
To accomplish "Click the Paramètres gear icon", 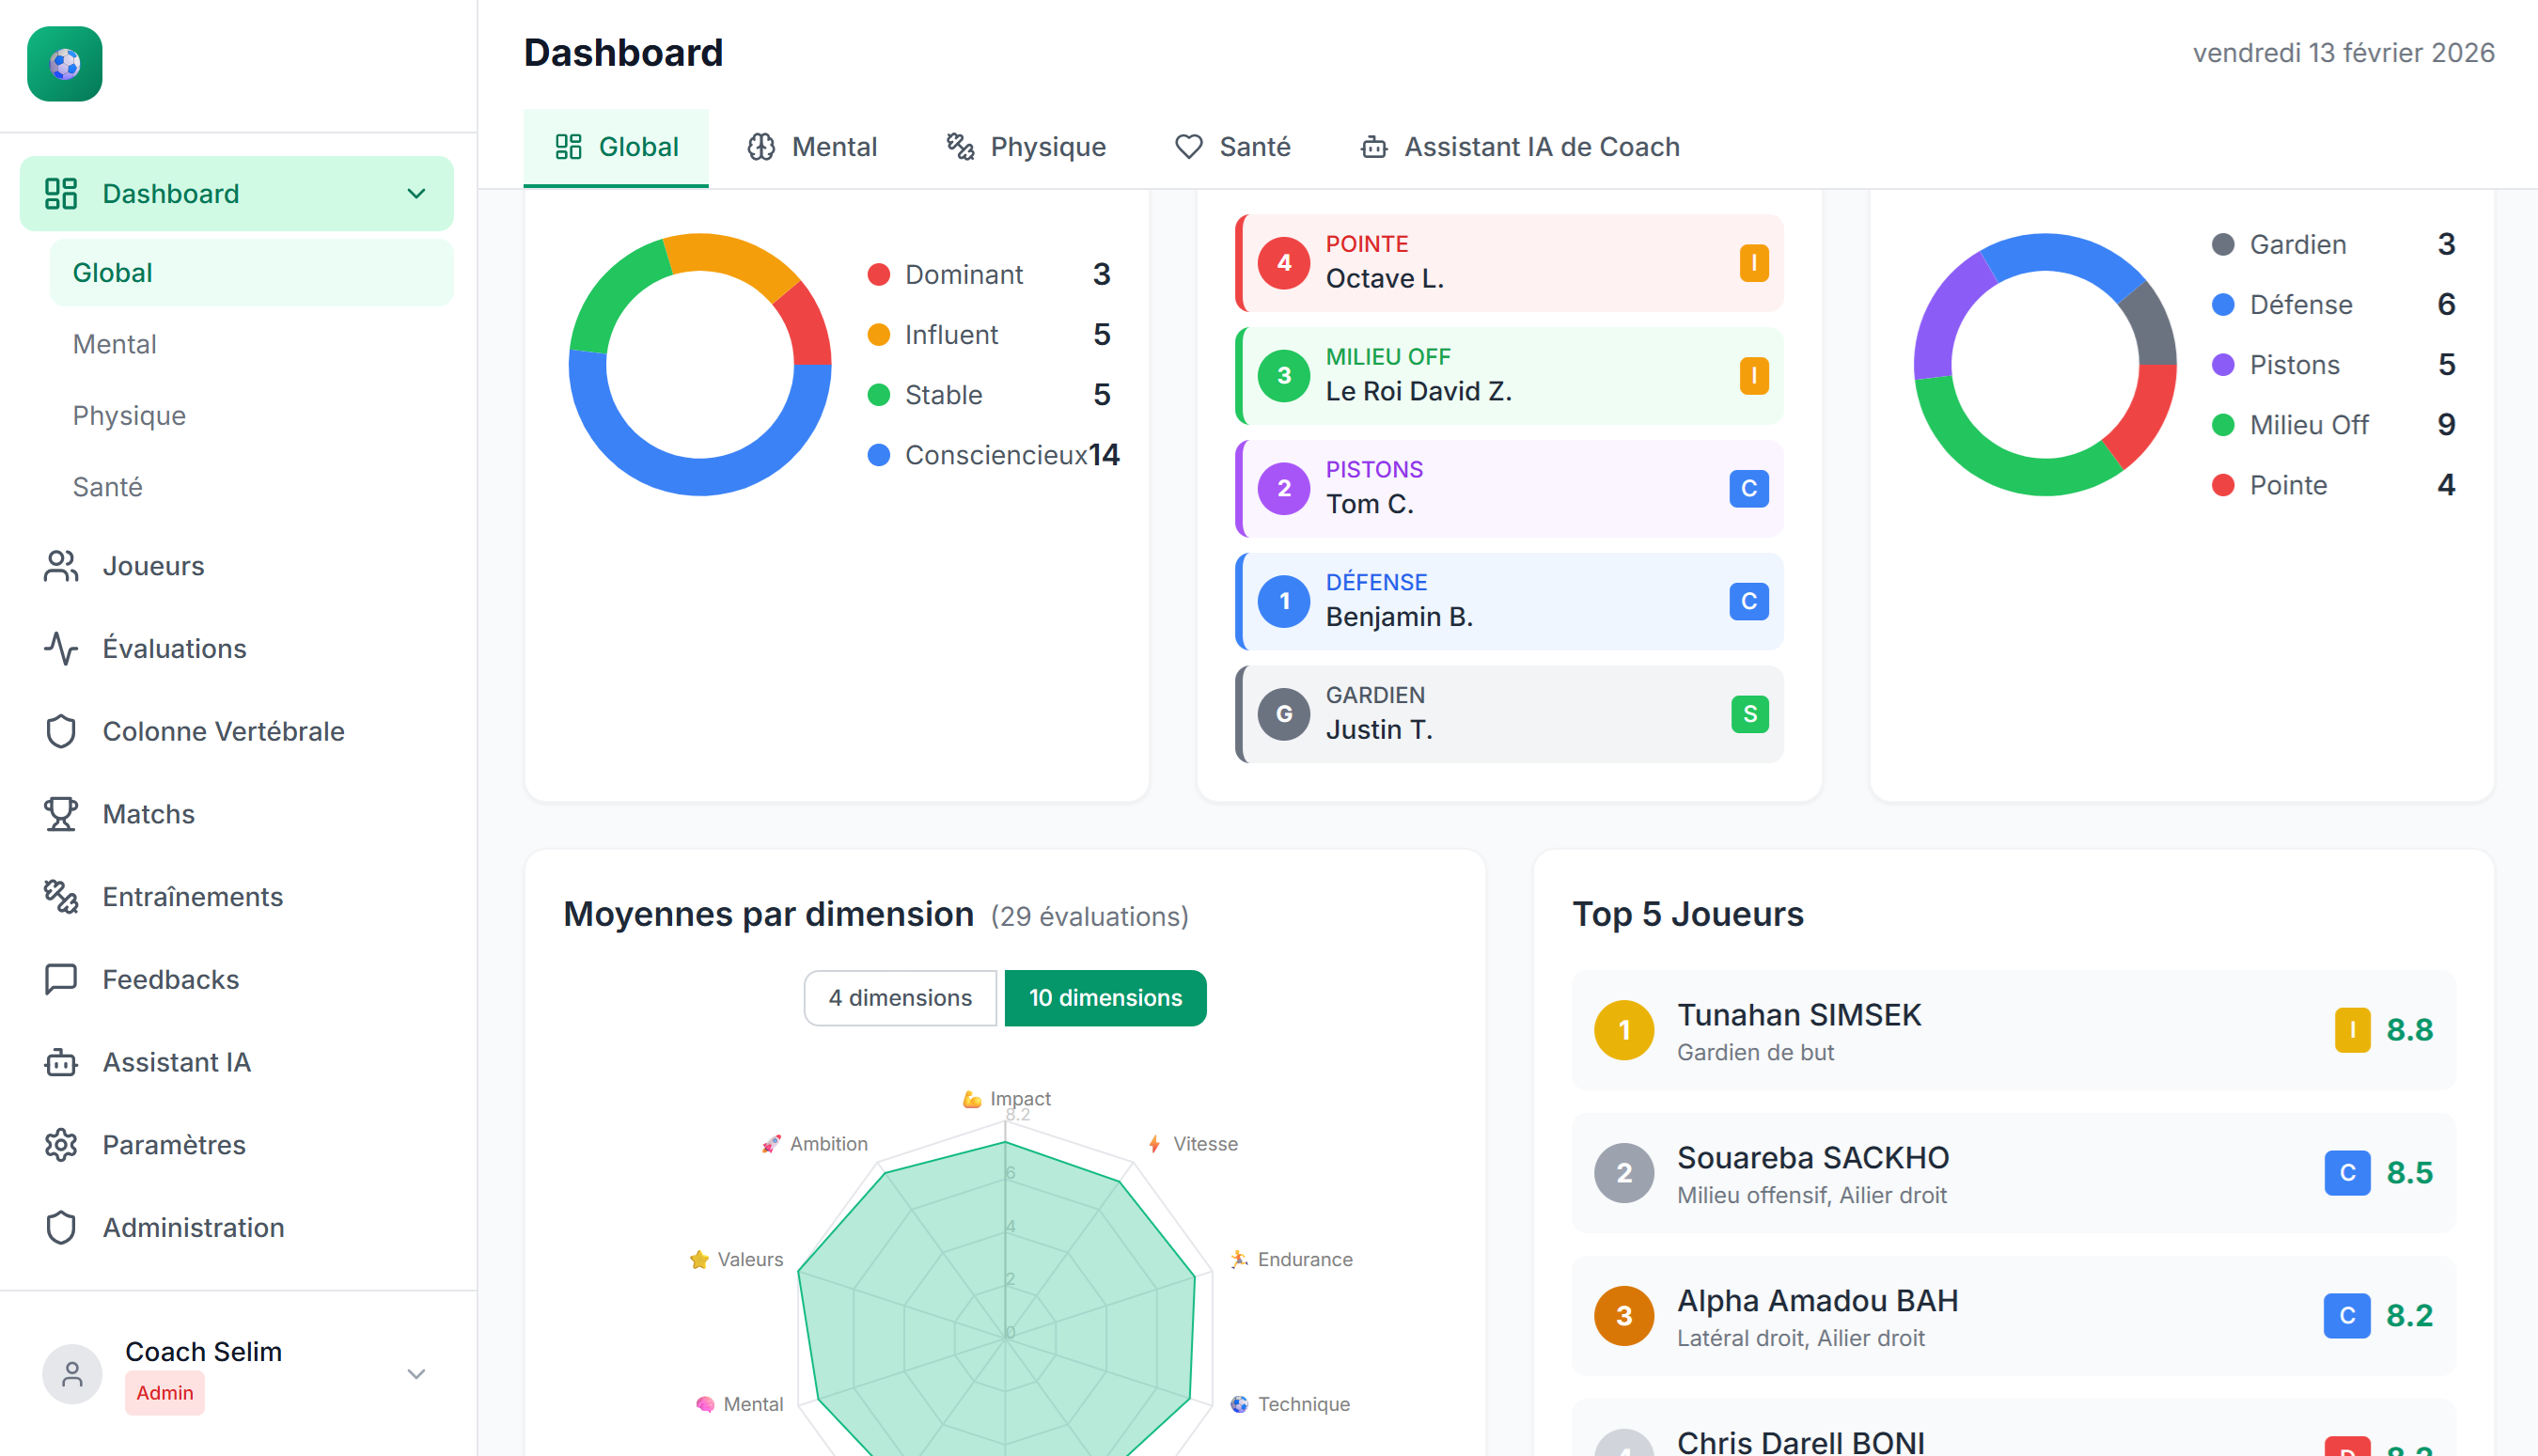I will coord(61,1145).
